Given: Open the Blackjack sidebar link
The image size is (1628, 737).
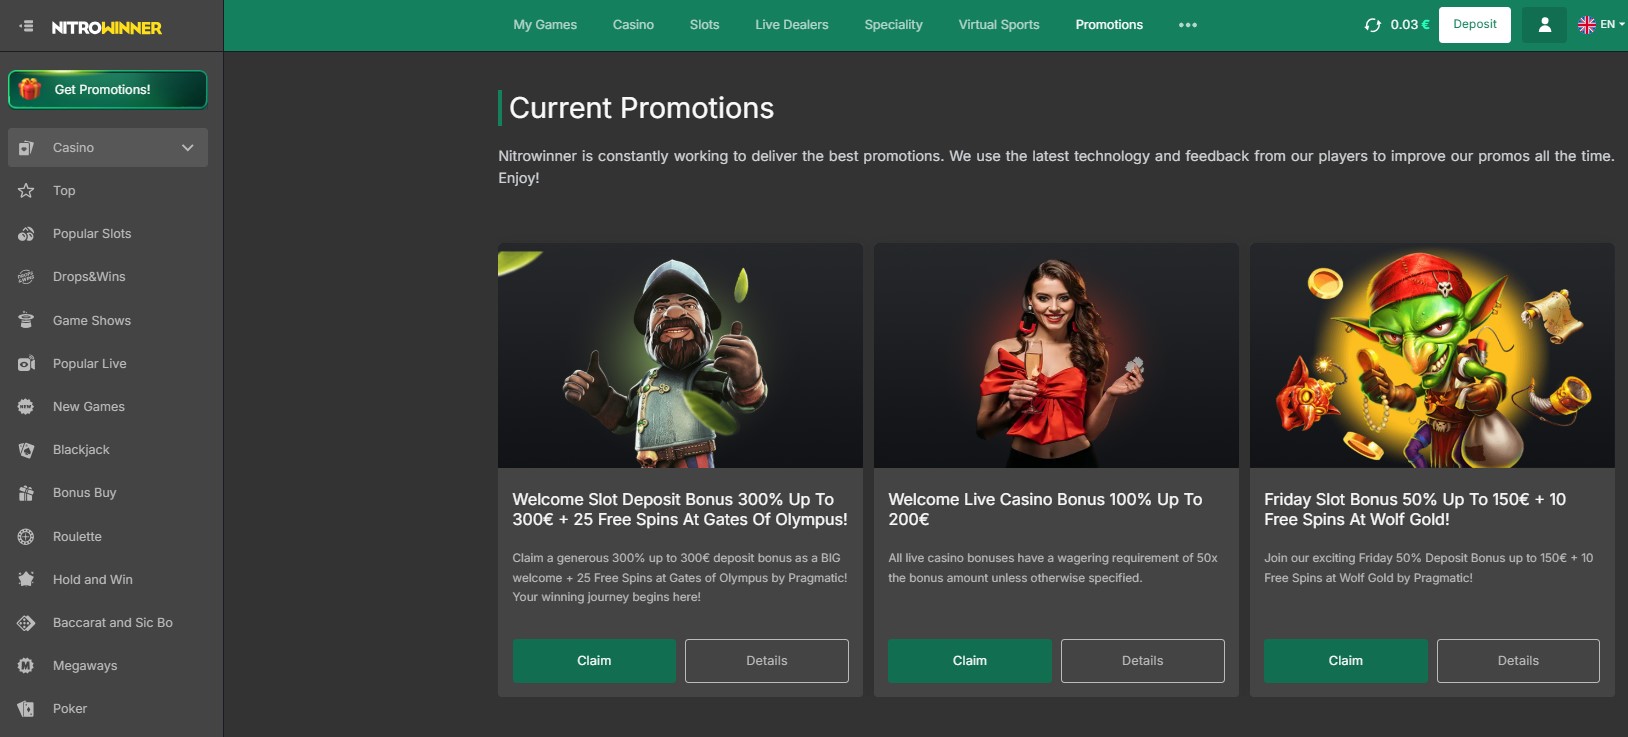Looking at the screenshot, I should point(81,450).
